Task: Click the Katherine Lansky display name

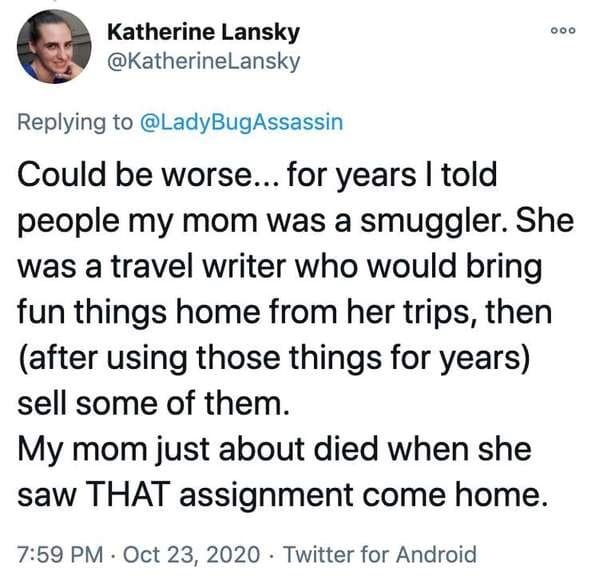Action: 204,32
